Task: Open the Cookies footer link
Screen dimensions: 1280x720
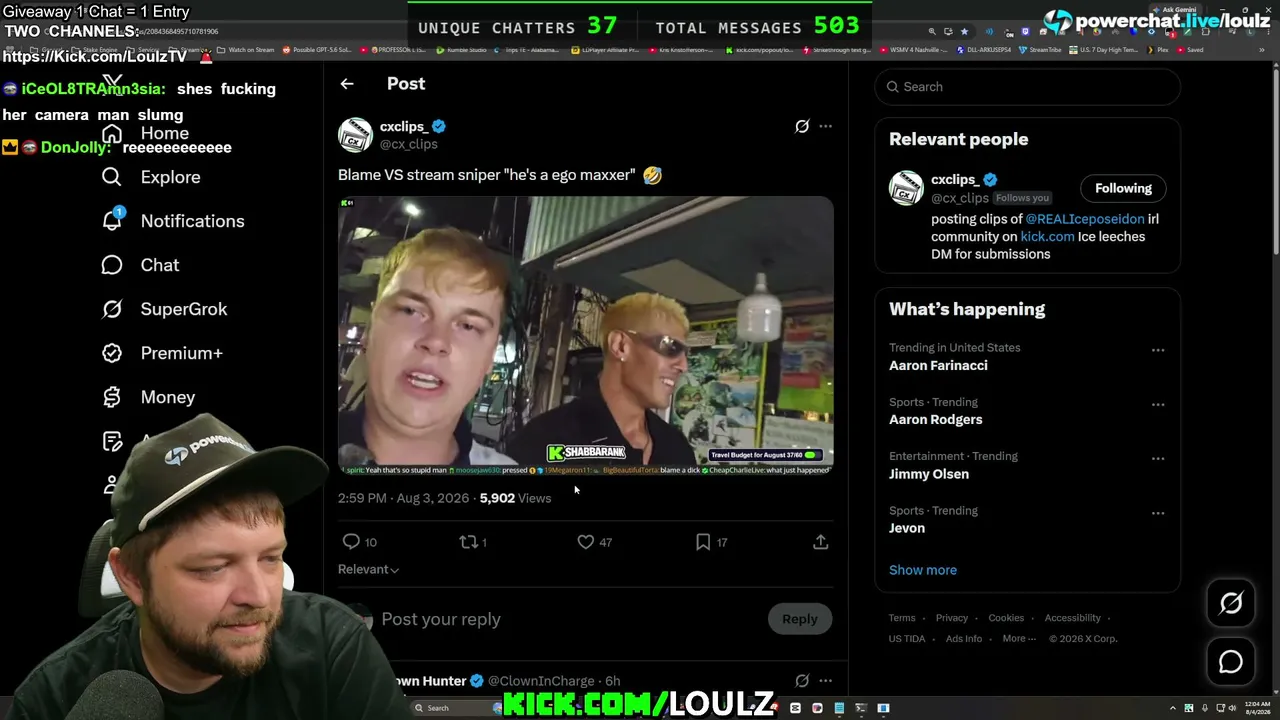Action: [x=1006, y=618]
